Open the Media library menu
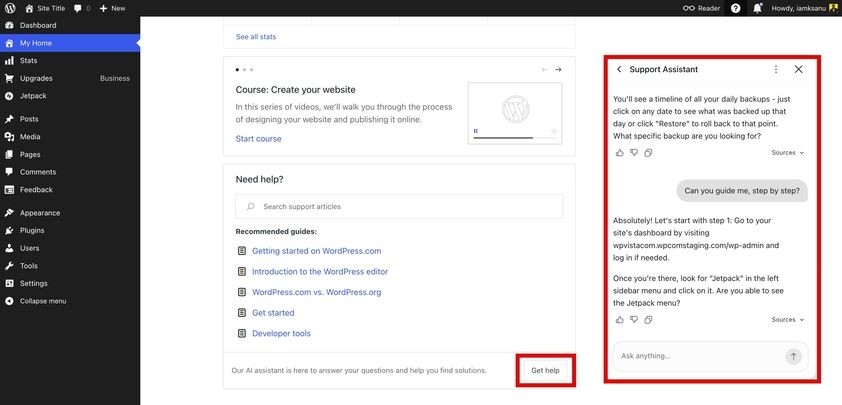Image resolution: width=842 pixels, height=405 pixels. [70, 136]
